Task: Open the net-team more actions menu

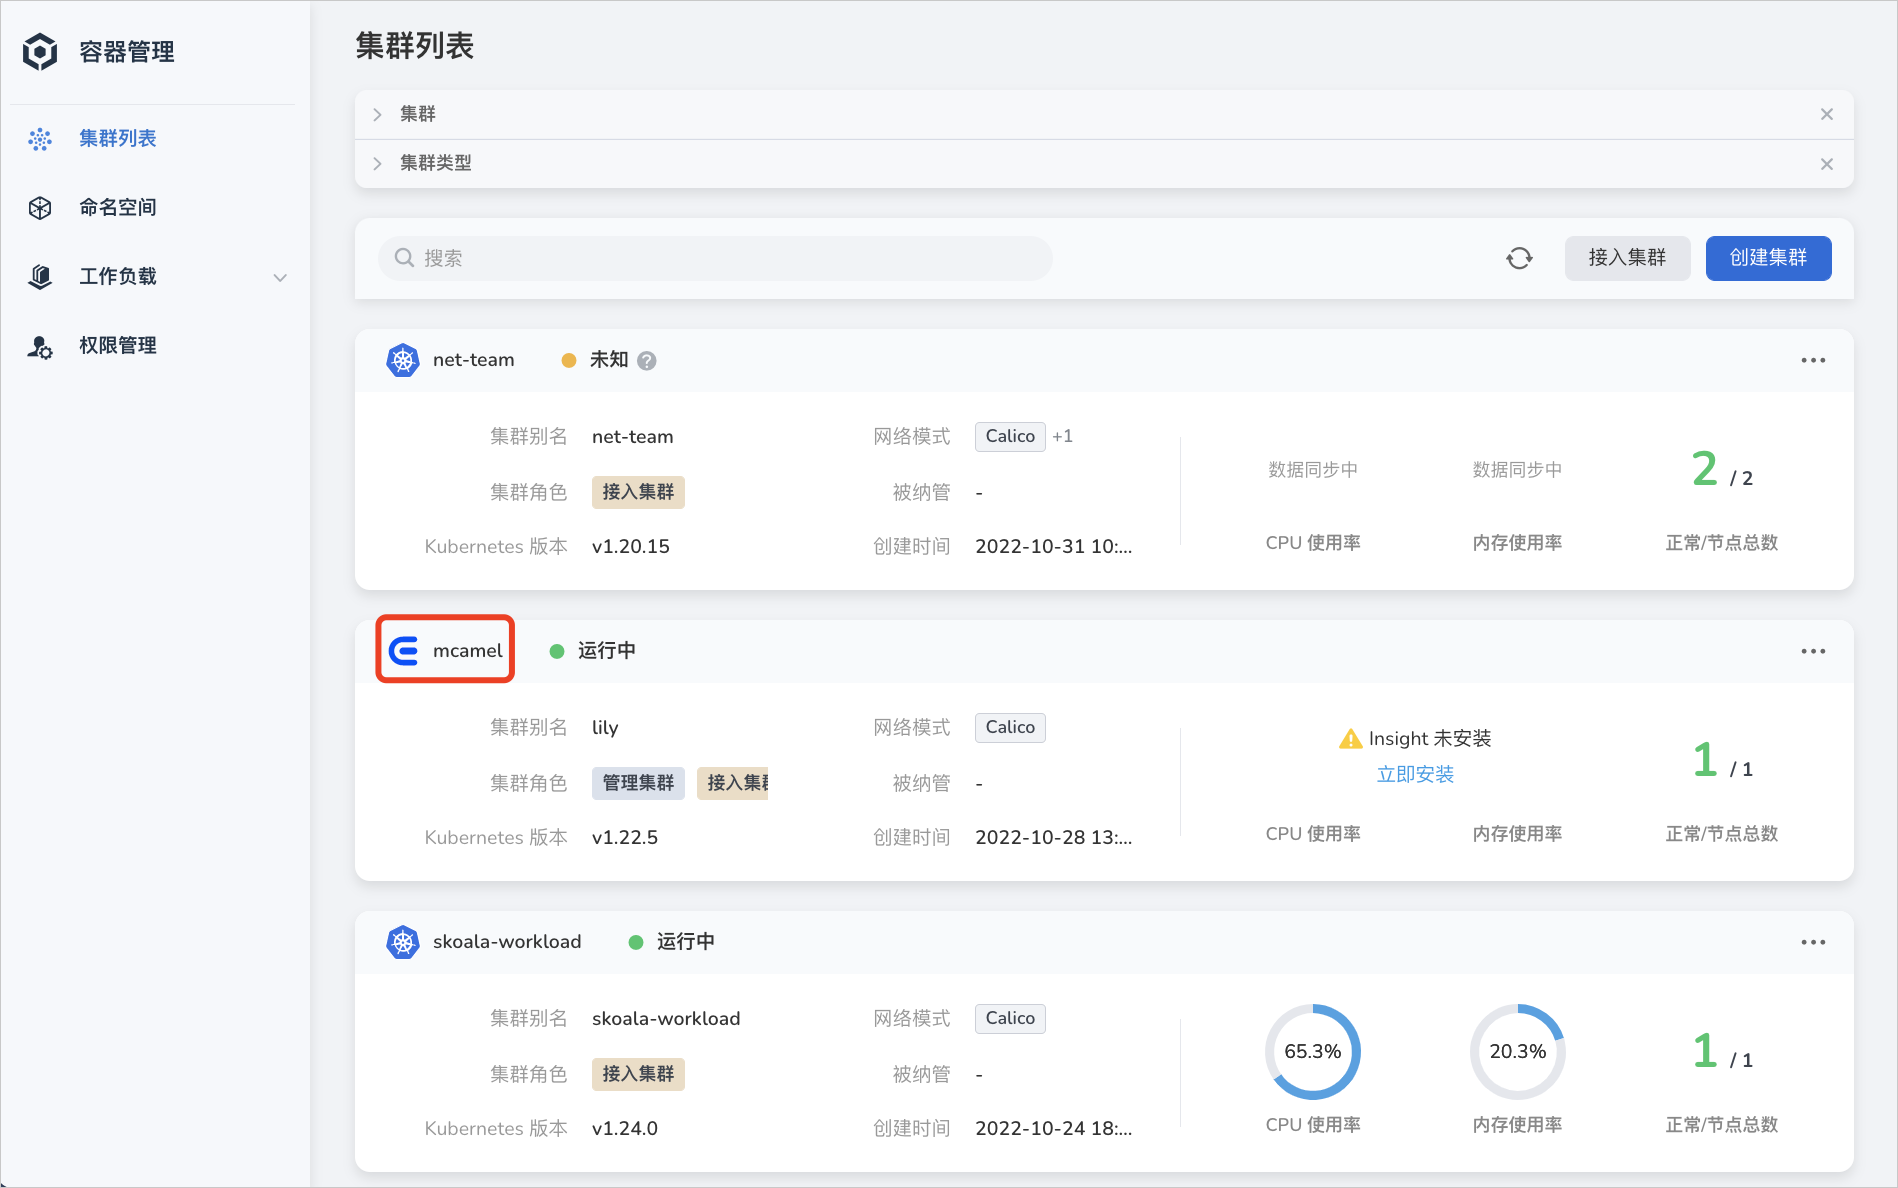Action: click(x=1813, y=360)
